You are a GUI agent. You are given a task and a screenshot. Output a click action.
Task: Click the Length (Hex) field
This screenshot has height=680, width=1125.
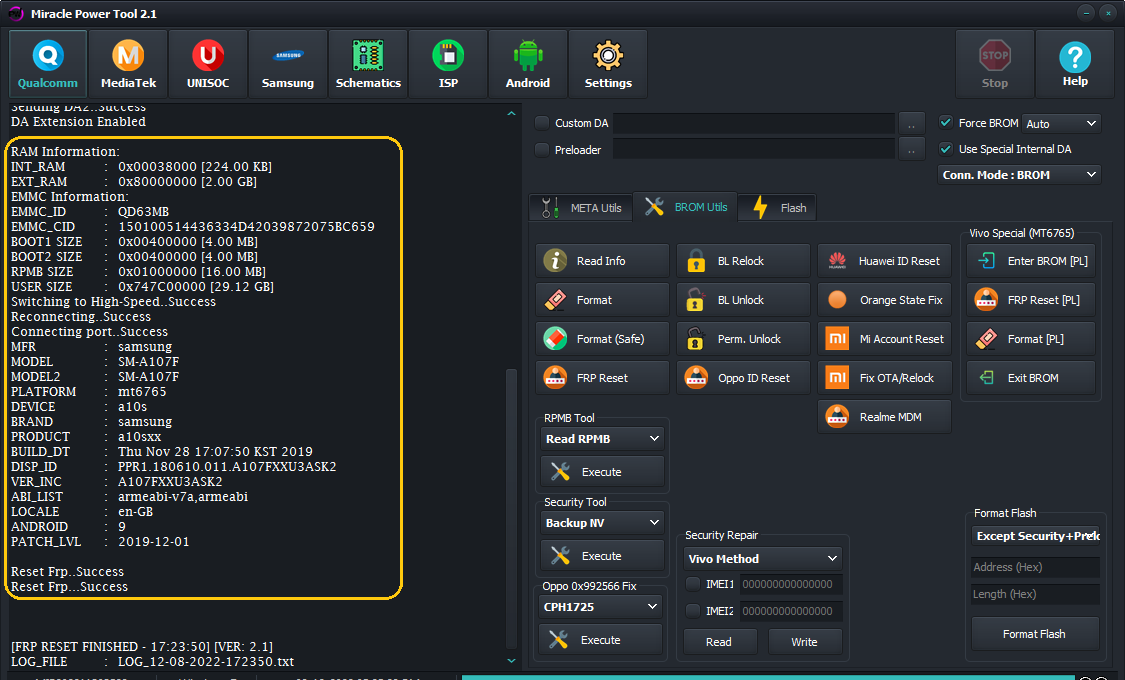coord(1035,594)
